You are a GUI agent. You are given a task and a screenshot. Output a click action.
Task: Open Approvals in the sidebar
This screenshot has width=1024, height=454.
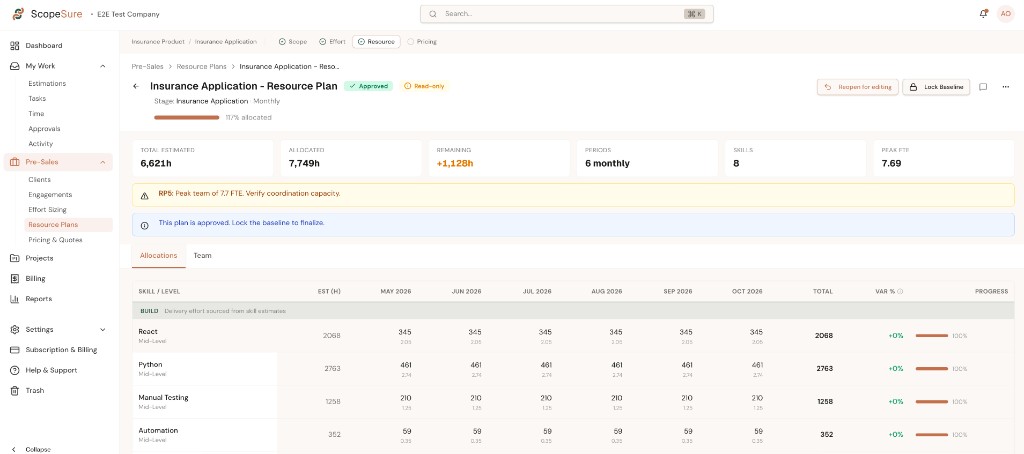(x=44, y=129)
